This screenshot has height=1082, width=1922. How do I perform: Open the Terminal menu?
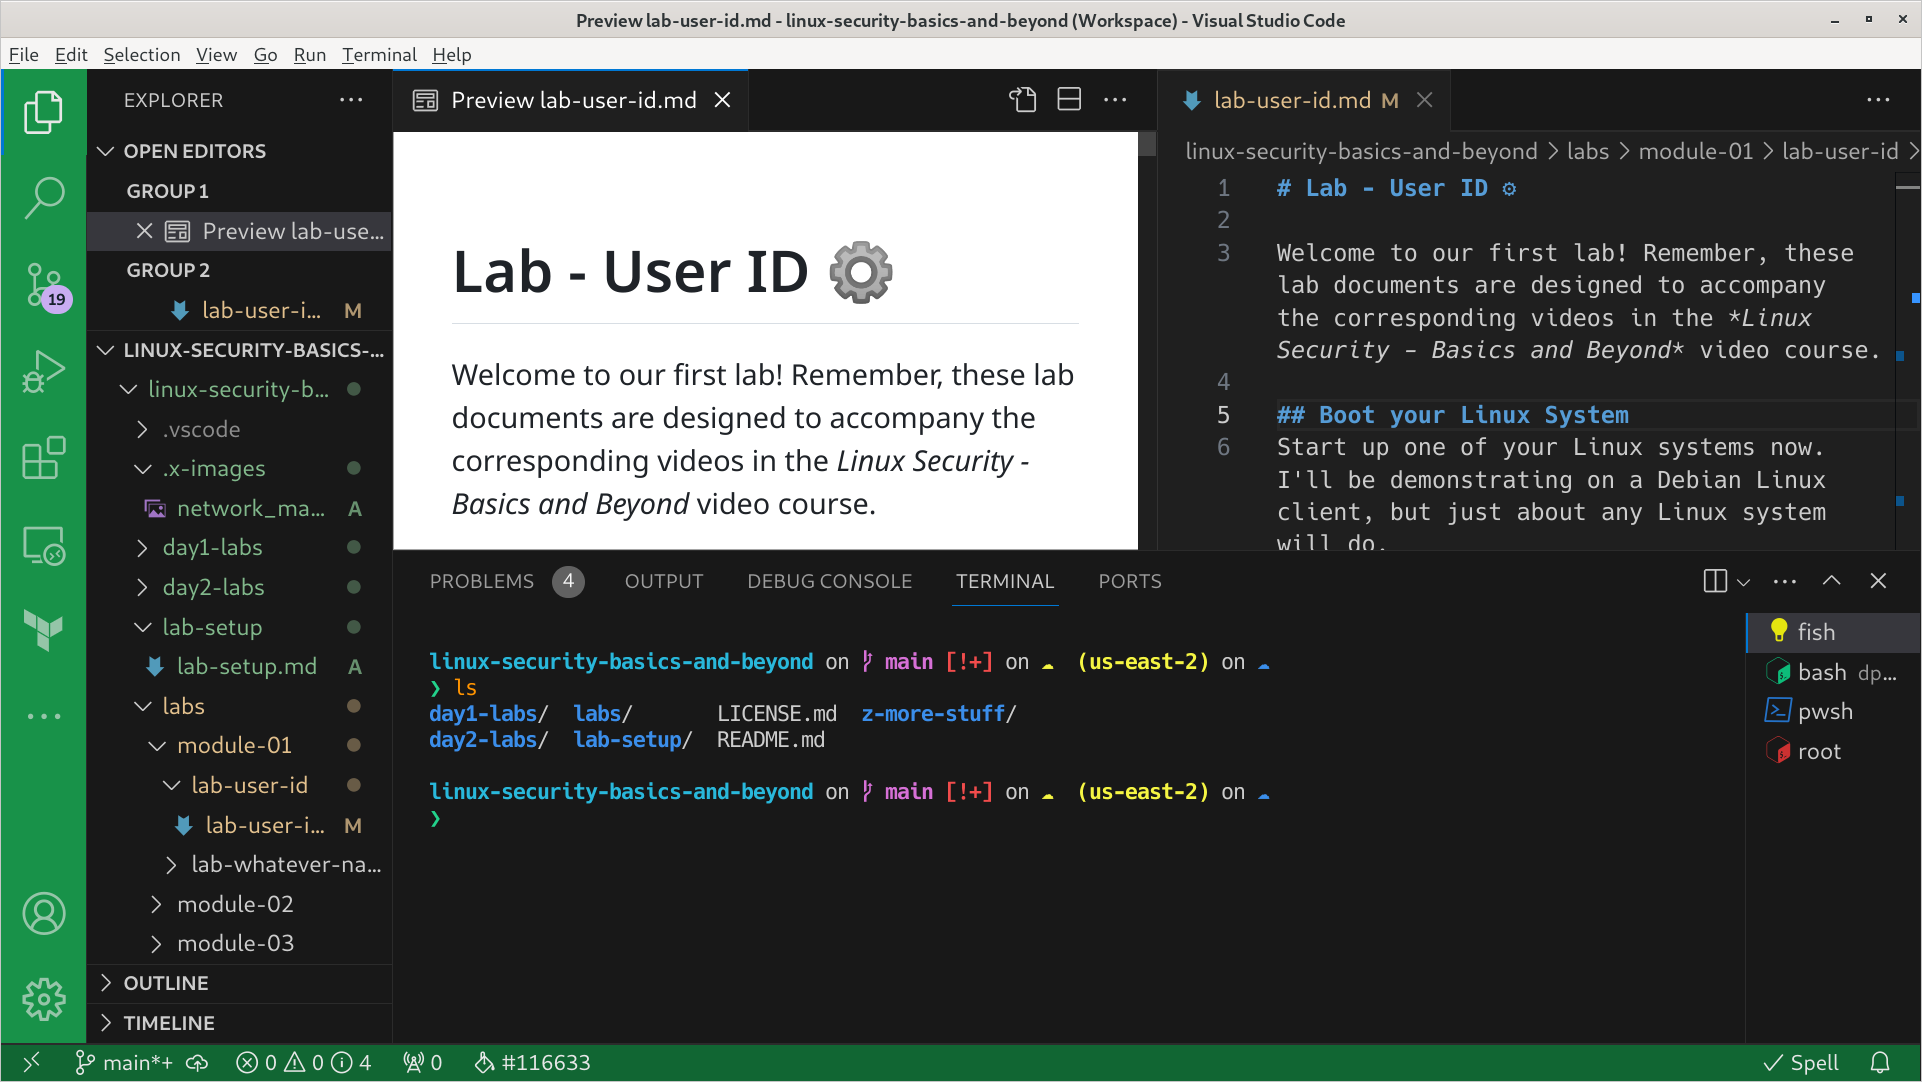[379, 55]
